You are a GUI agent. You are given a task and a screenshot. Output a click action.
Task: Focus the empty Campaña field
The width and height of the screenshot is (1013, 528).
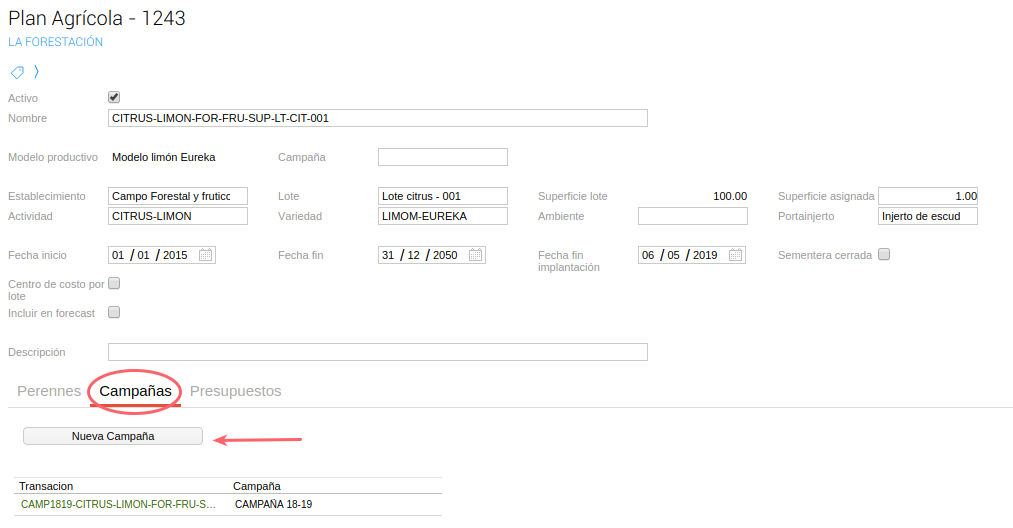pyautogui.click(x=442, y=157)
